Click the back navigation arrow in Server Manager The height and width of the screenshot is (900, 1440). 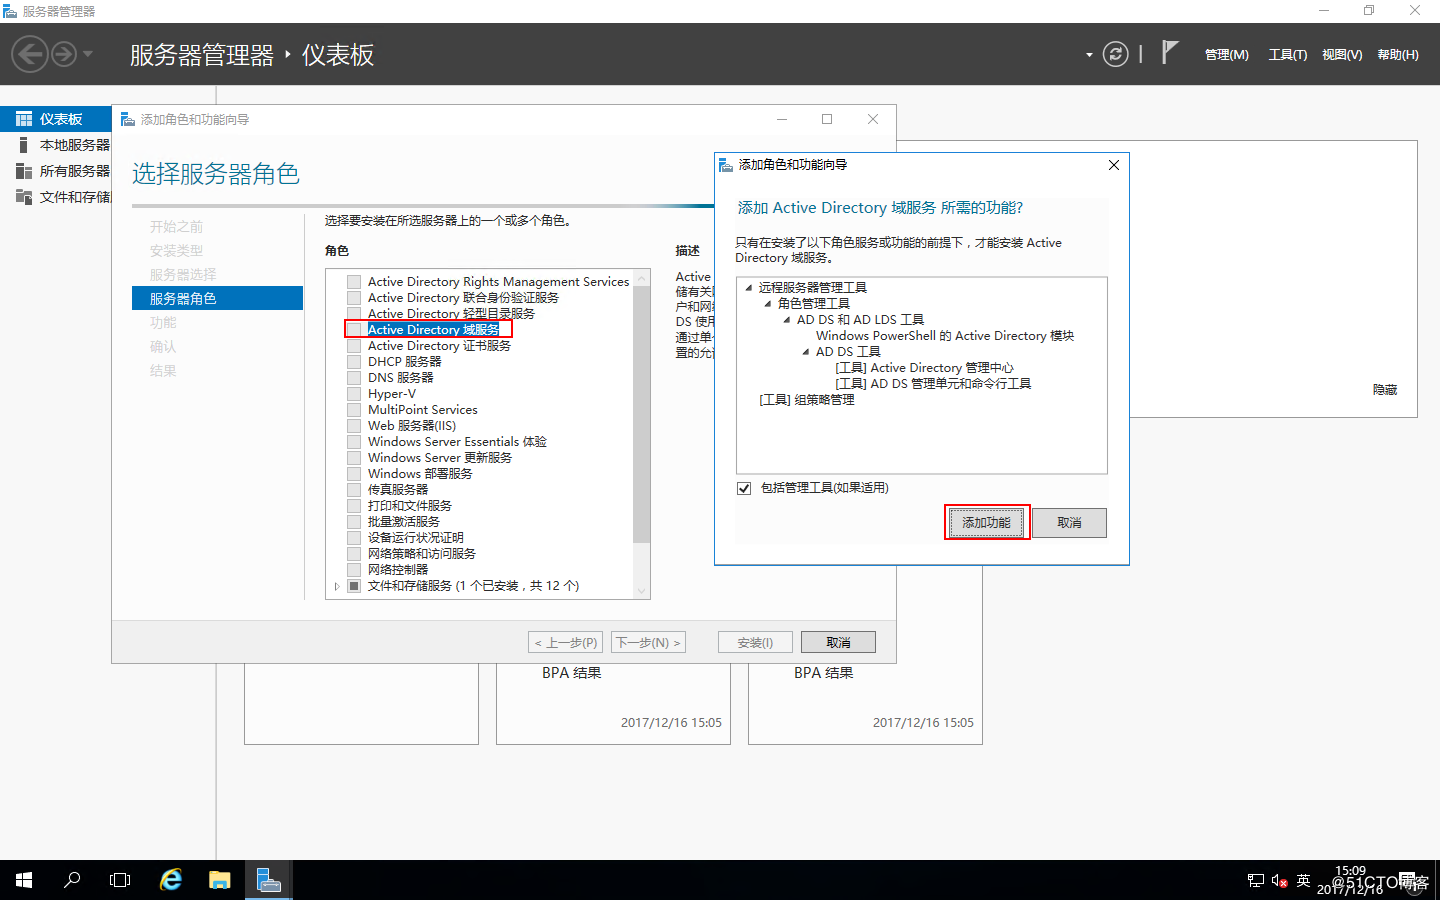pos(30,54)
